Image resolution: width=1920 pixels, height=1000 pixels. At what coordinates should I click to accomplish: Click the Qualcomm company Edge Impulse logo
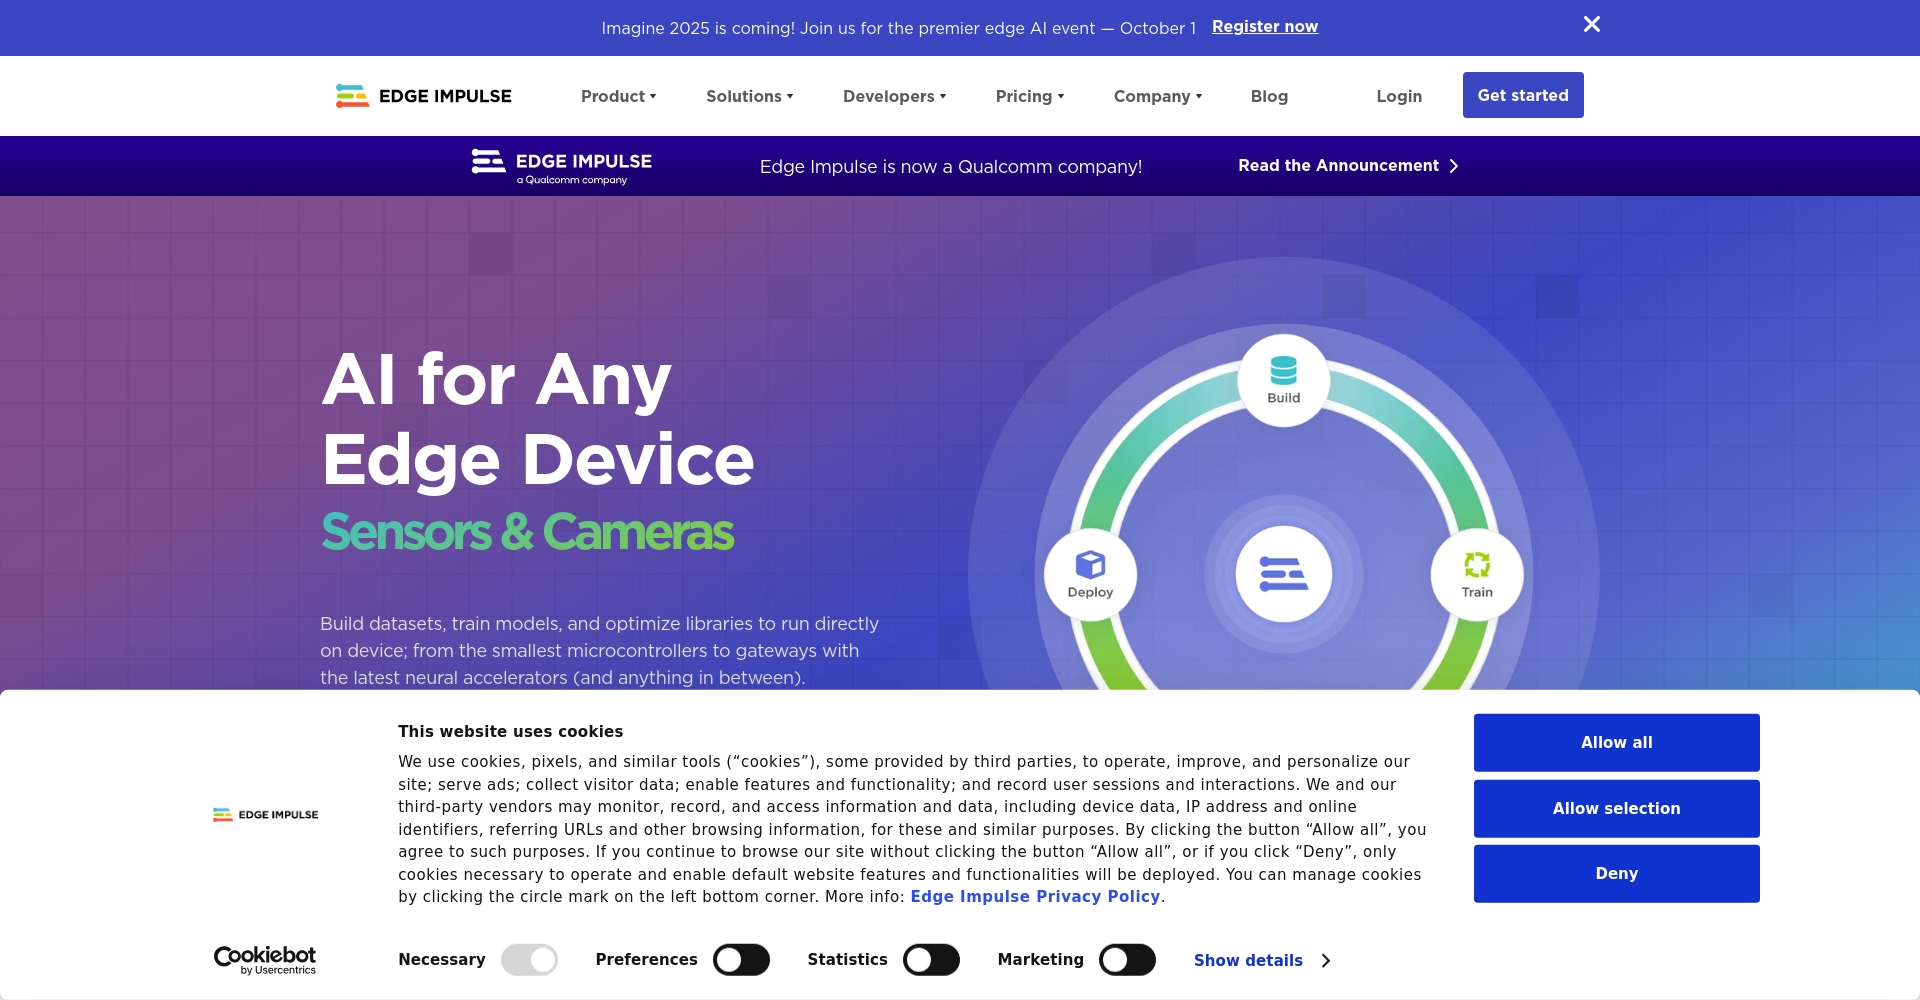[x=562, y=166]
